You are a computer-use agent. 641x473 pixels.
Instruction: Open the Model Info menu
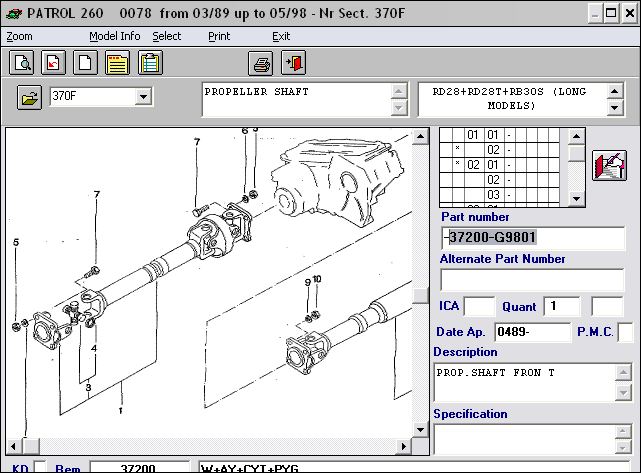114,36
